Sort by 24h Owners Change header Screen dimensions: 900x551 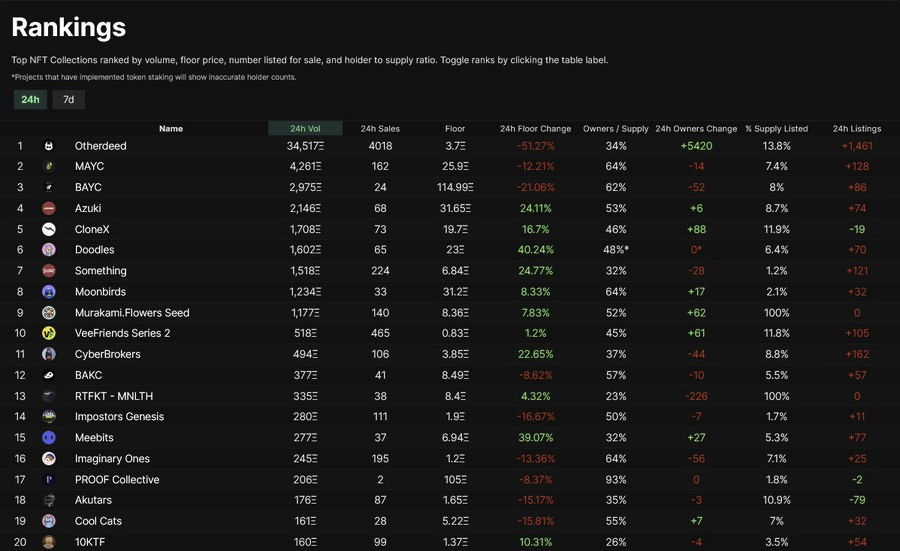click(x=696, y=129)
